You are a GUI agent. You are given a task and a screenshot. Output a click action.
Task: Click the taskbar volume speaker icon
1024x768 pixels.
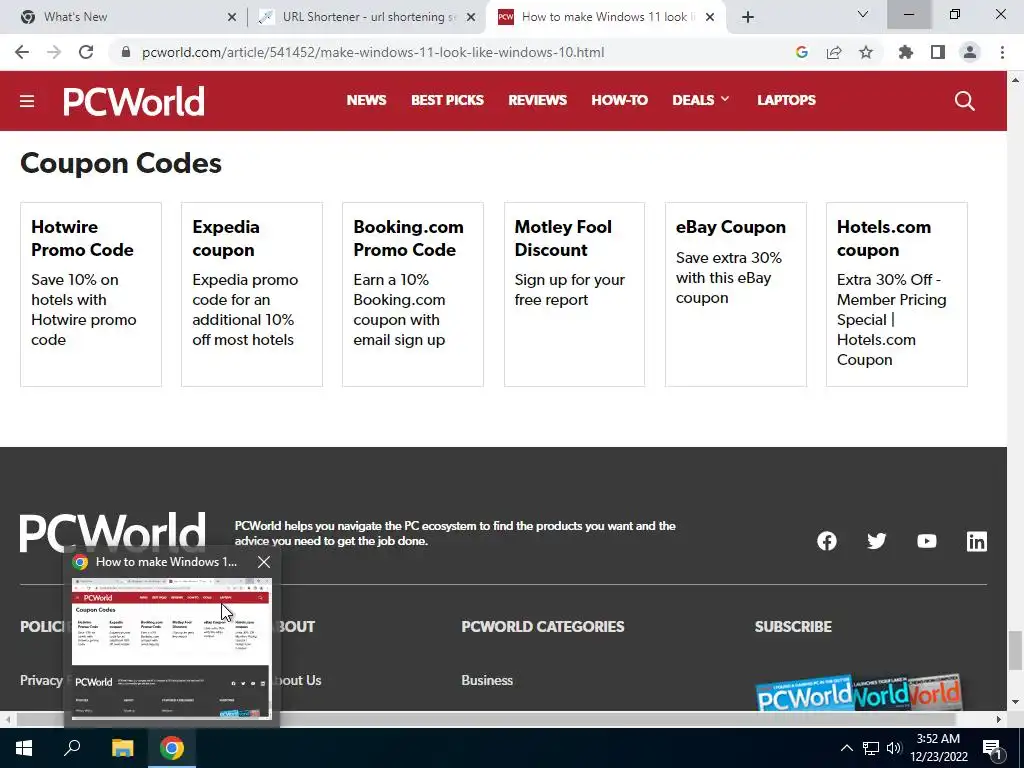point(894,748)
